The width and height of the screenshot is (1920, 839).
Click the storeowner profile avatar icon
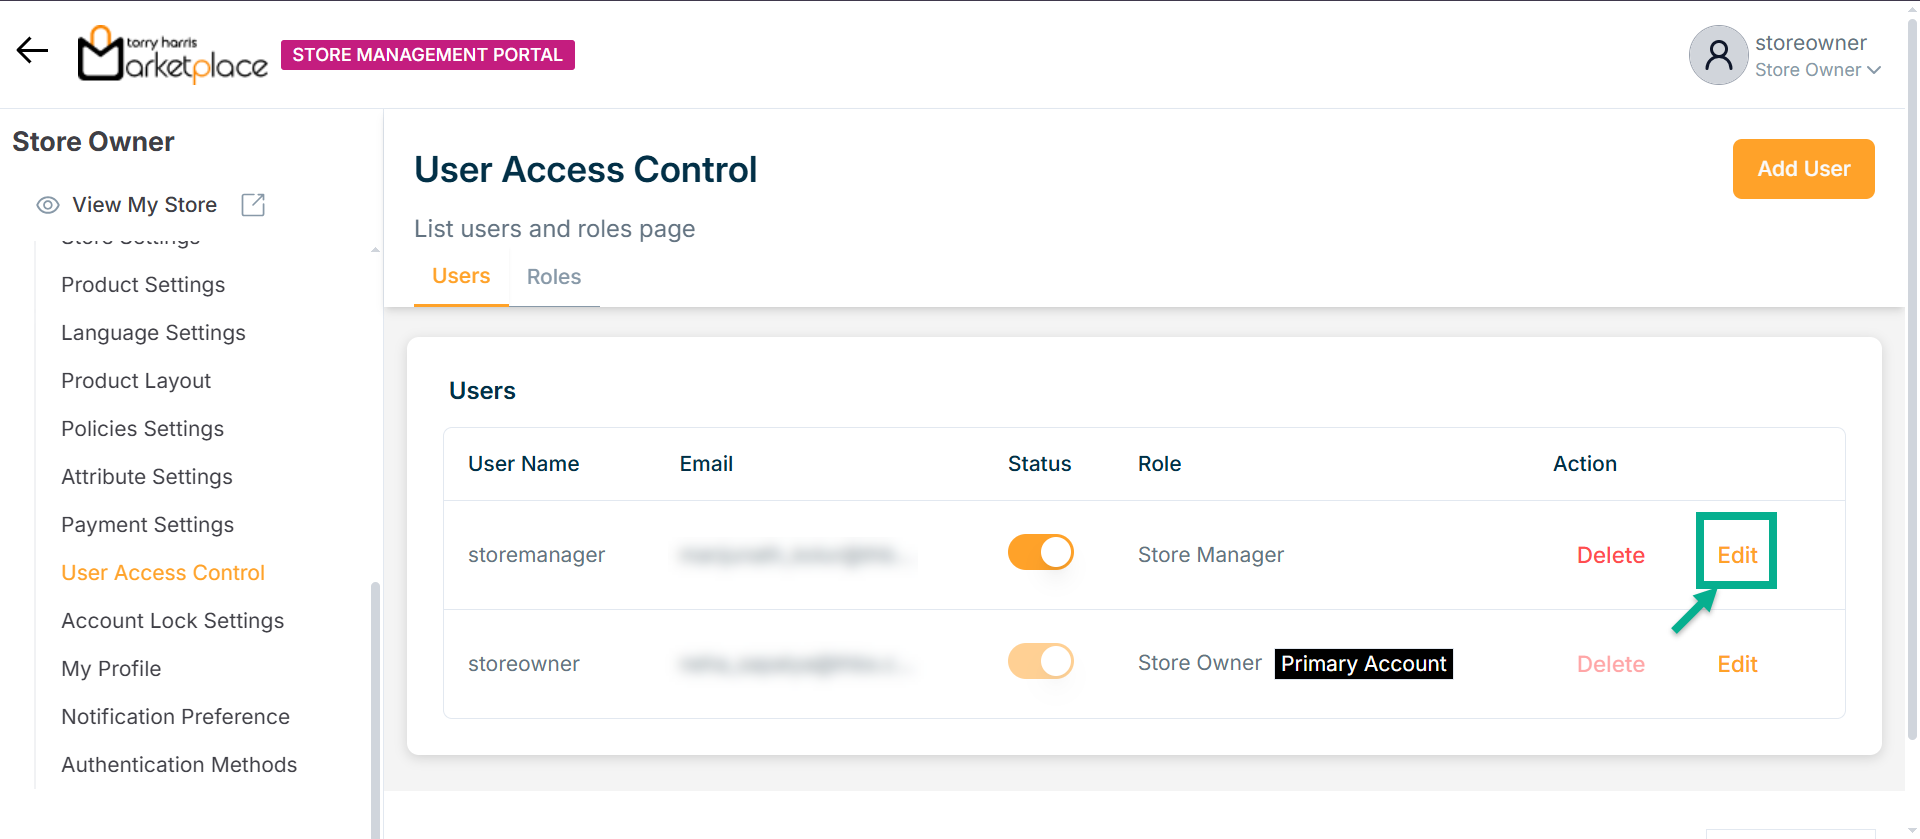tap(1718, 55)
